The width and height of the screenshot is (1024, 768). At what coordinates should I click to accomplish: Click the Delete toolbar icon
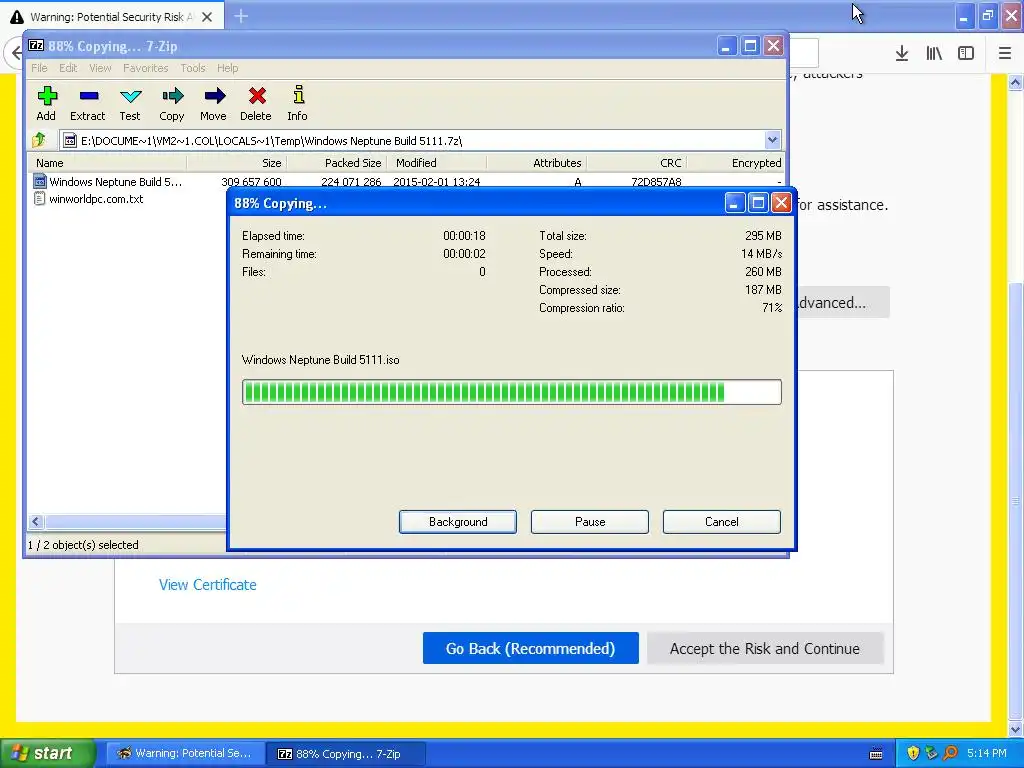coord(257,97)
